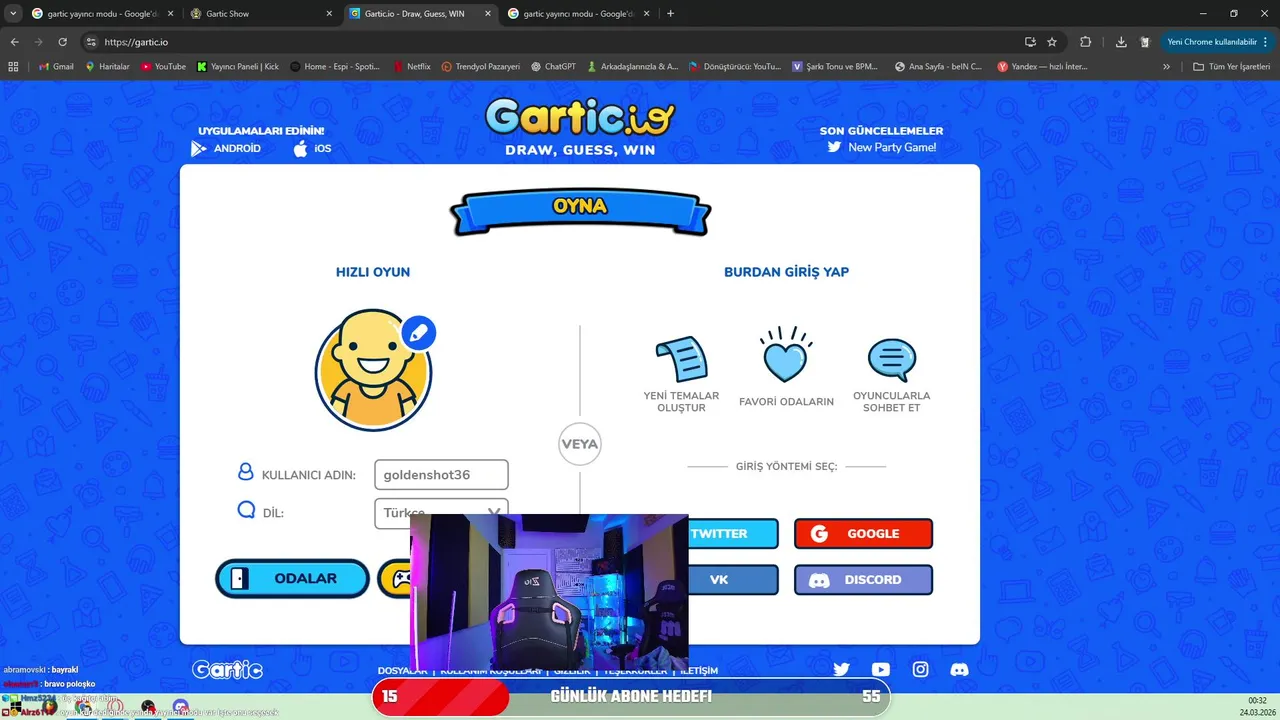Open the tab search dropdown arrow
The width and height of the screenshot is (1280, 720).
tap(13, 14)
